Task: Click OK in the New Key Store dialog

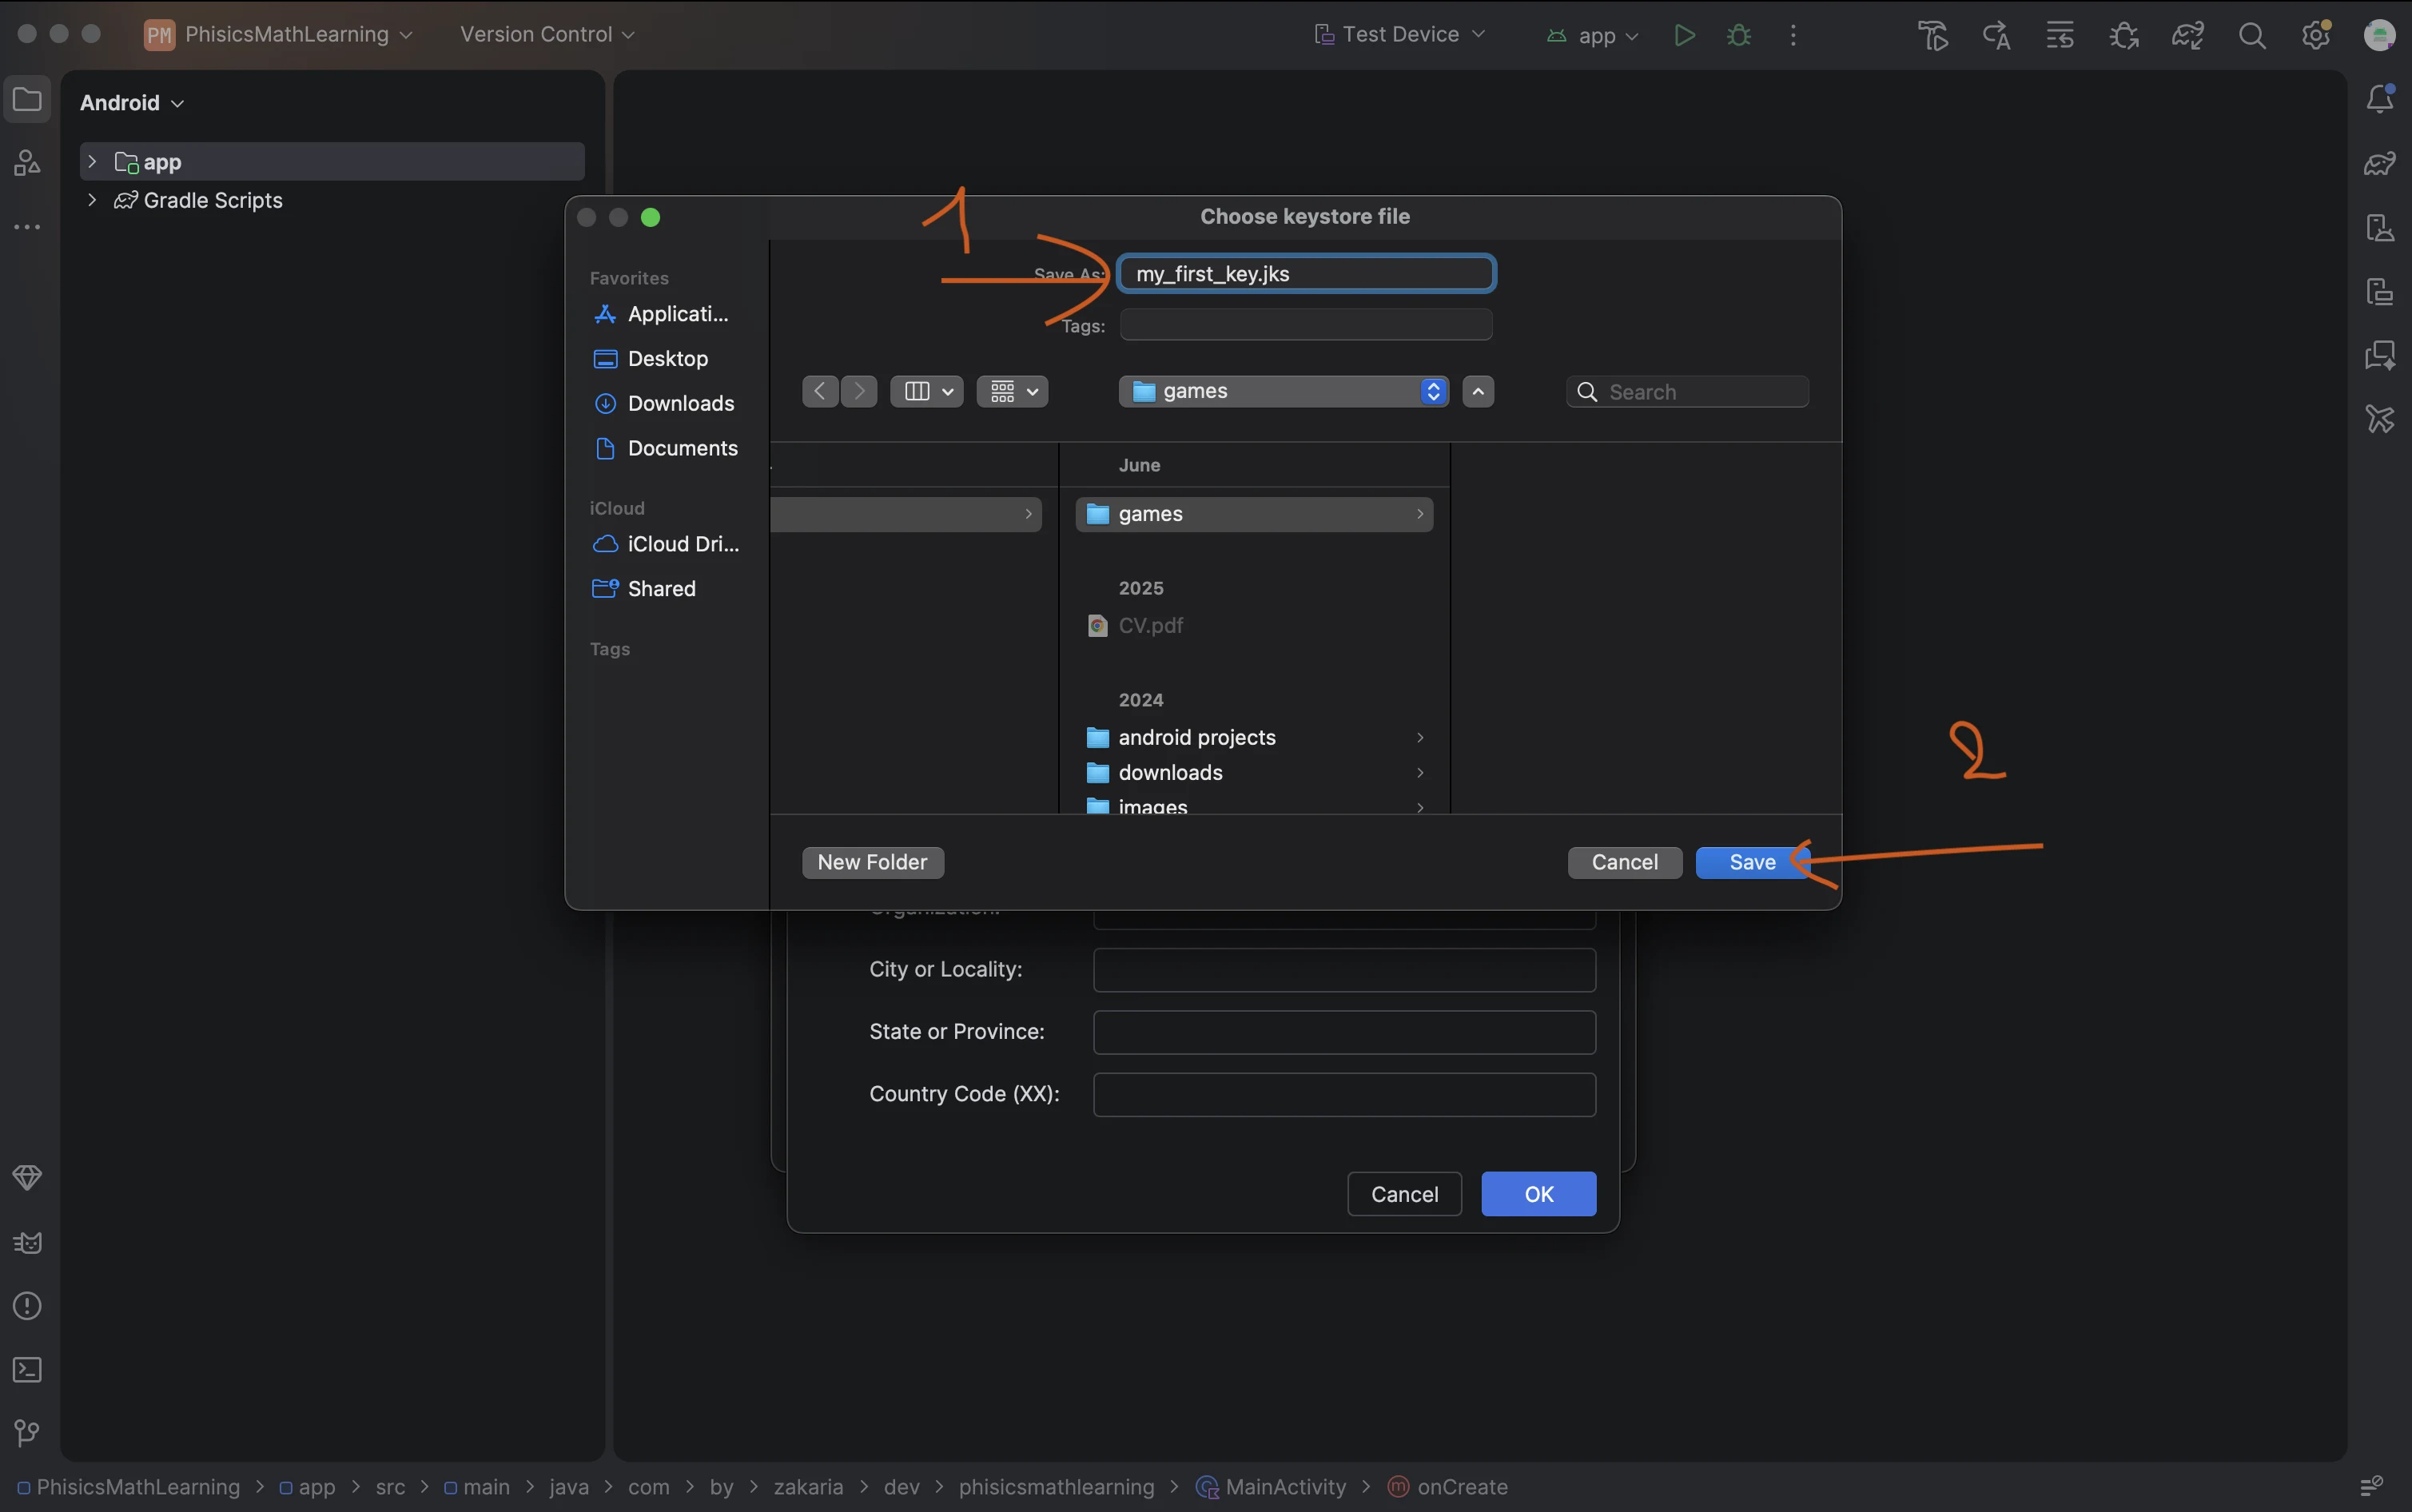Action: click(x=1538, y=1194)
